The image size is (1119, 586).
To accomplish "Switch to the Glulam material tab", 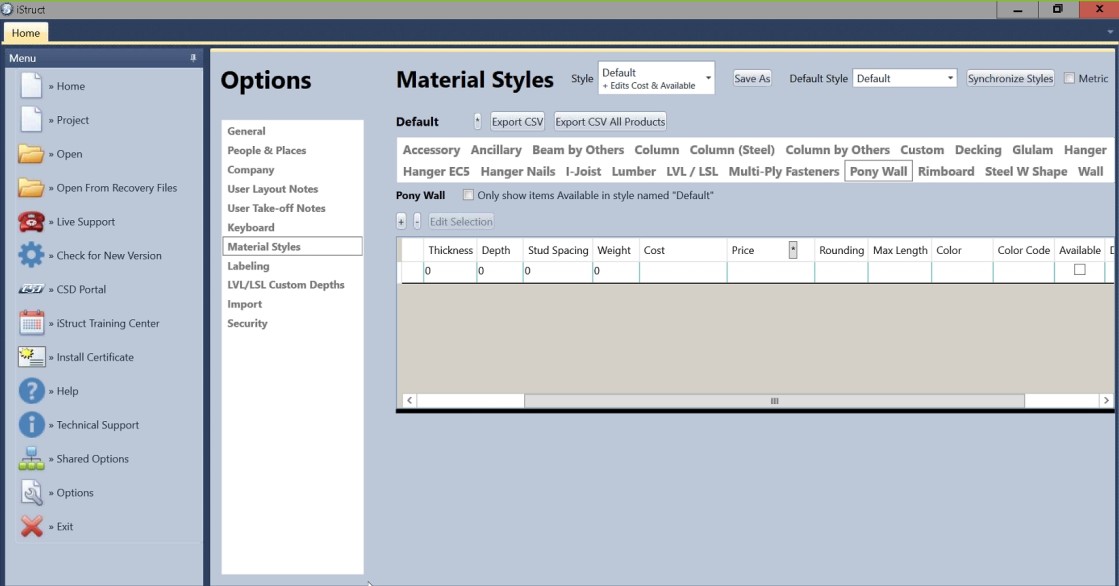I will click(x=1032, y=150).
